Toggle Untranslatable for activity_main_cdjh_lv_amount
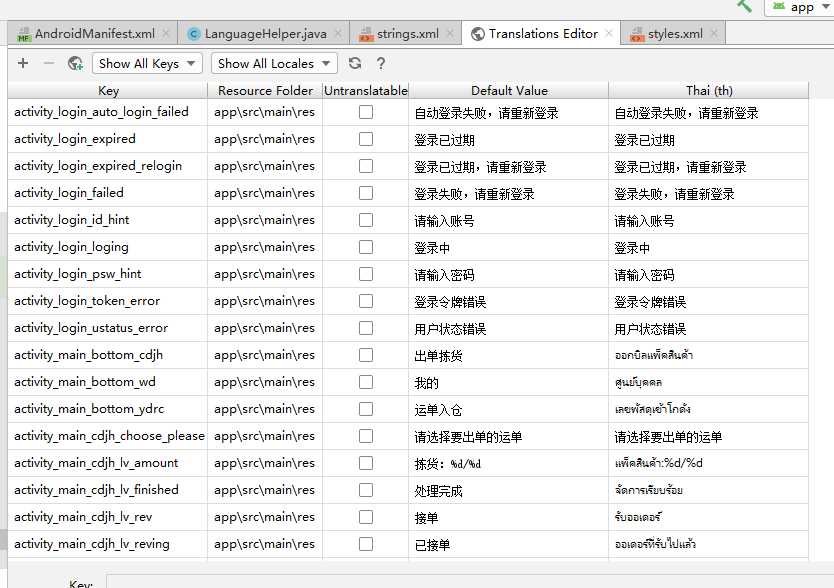Image resolution: width=834 pixels, height=588 pixels. pos(366,463)
